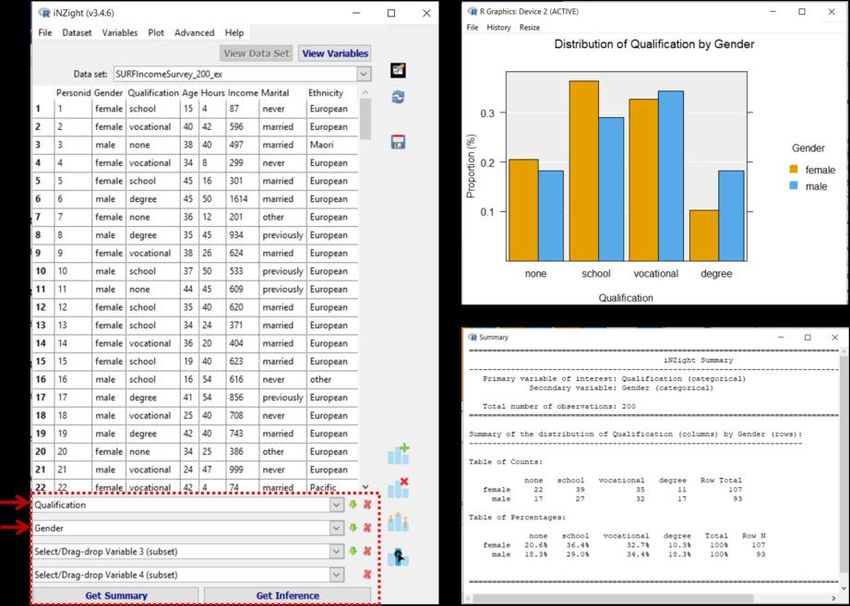850x606 pixels.
Task: Click the plot title 'Distribution of Qualification by Gender'
Action: coord(654,44)
